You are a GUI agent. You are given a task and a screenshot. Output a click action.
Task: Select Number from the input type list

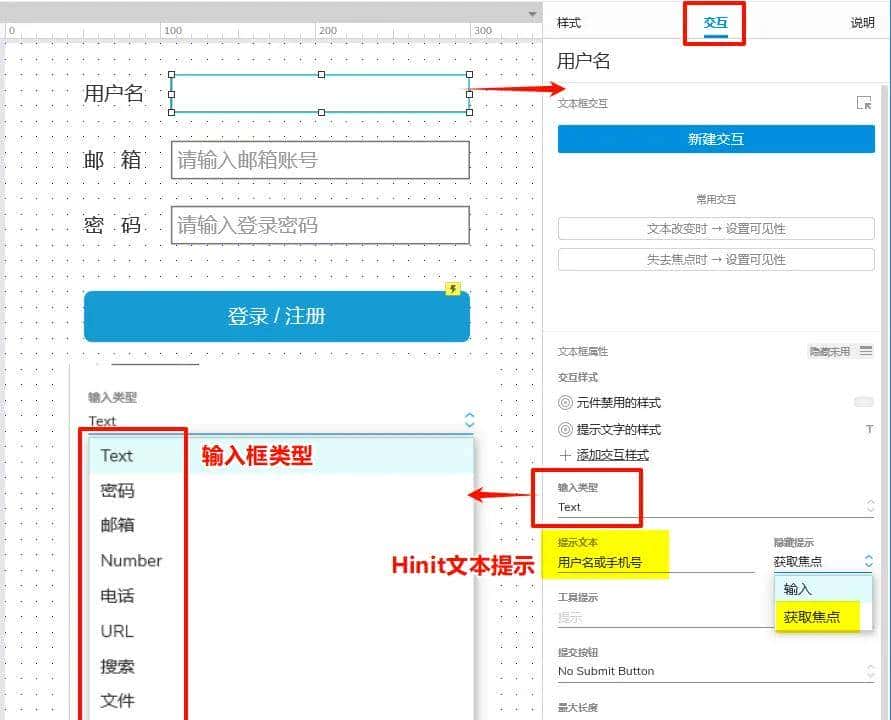(x=131, y=560)
